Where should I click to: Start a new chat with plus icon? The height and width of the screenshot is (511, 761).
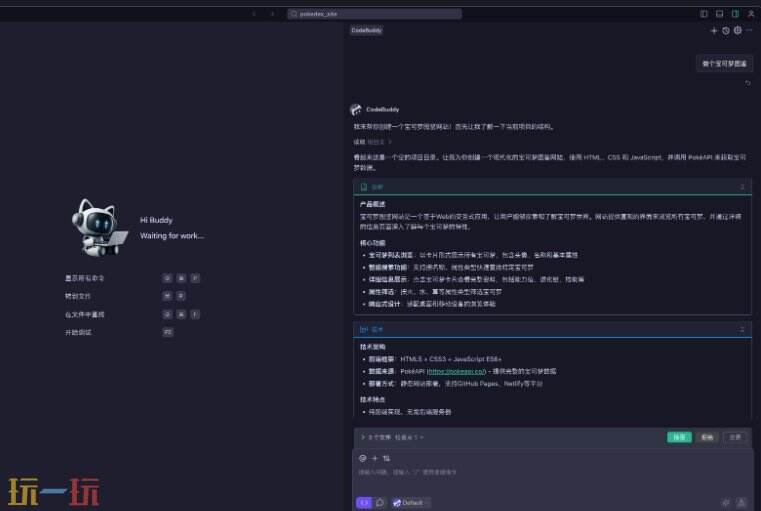[713, 31]
